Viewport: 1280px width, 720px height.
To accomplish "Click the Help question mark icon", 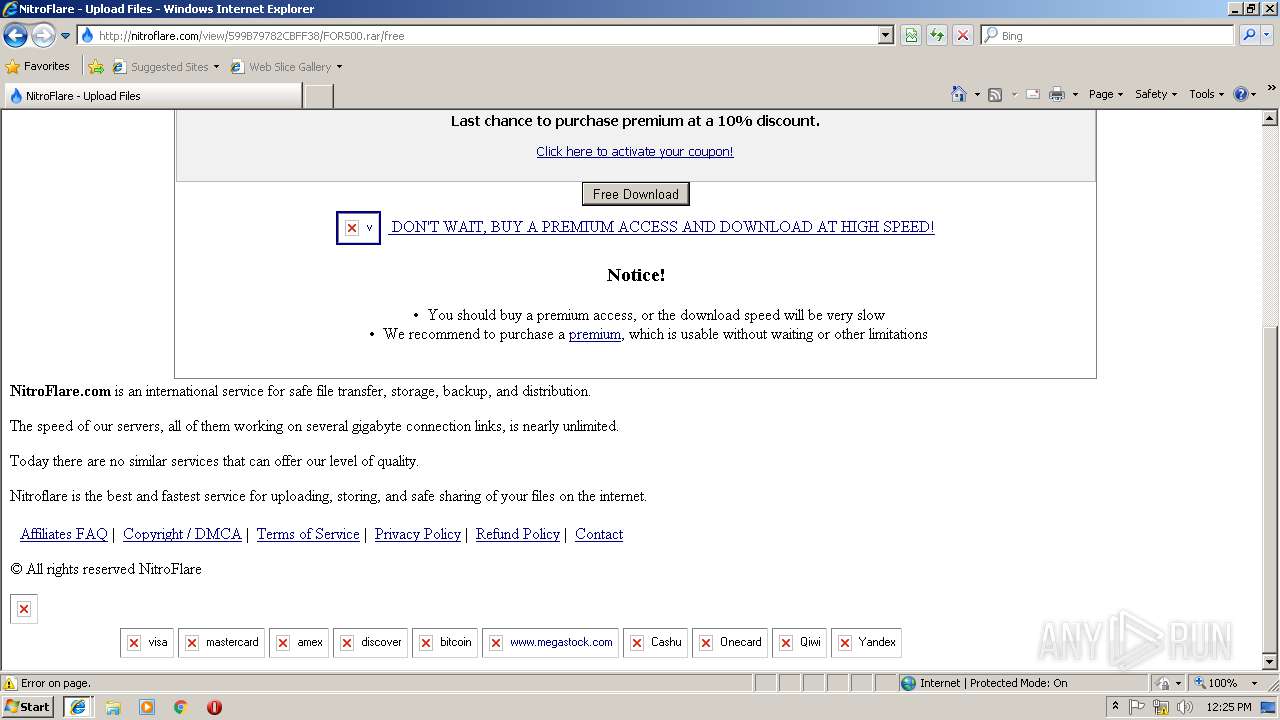I will [x=1241, y=94].
